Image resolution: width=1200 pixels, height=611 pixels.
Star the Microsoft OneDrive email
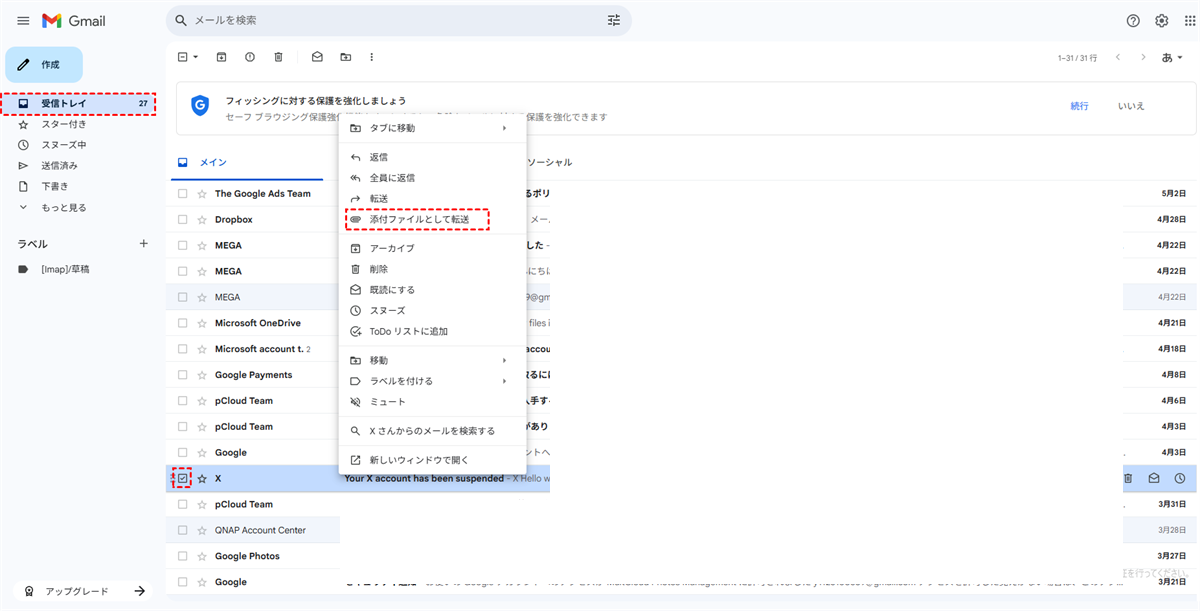click(x=201, y=323)
